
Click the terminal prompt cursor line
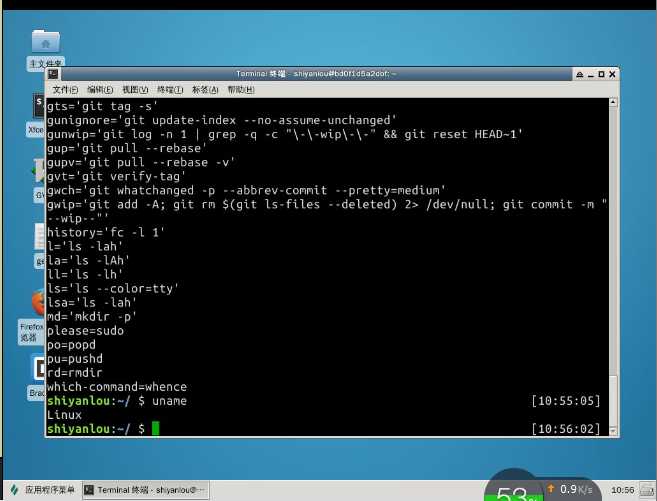click(x=323, y=429)
